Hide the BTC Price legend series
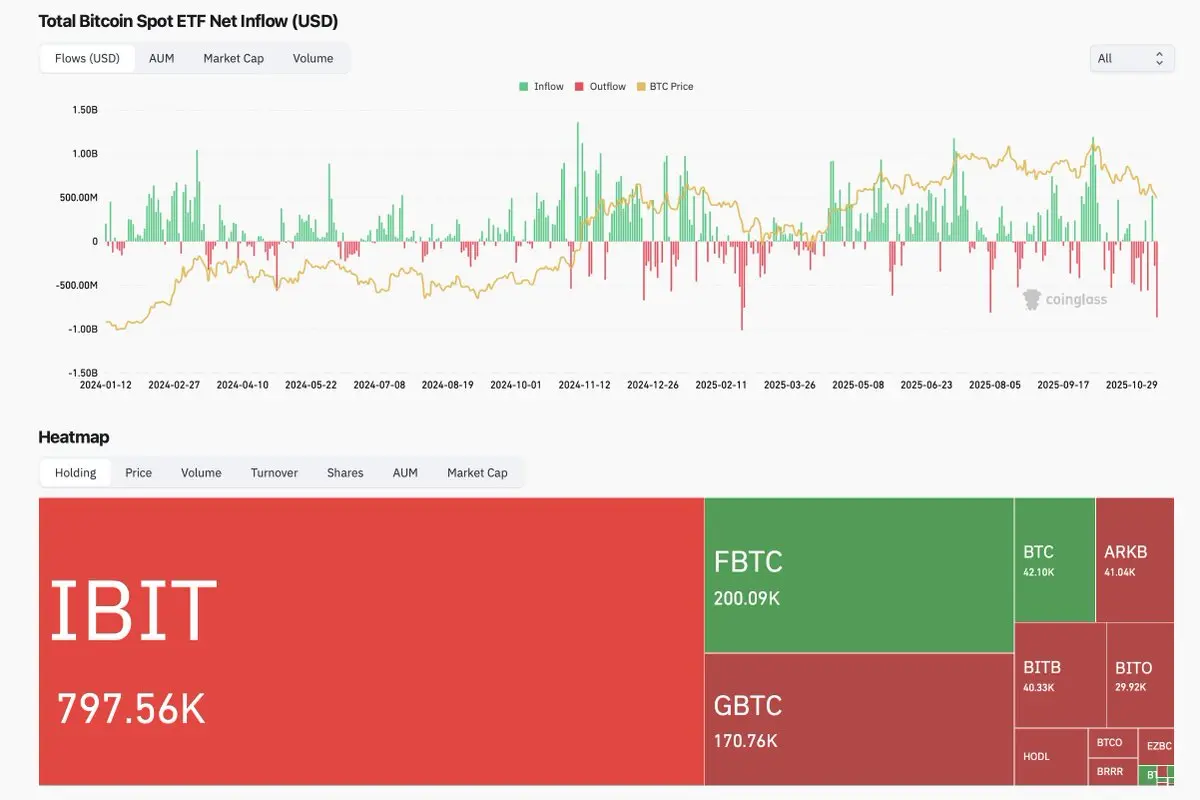 point(665,87)
